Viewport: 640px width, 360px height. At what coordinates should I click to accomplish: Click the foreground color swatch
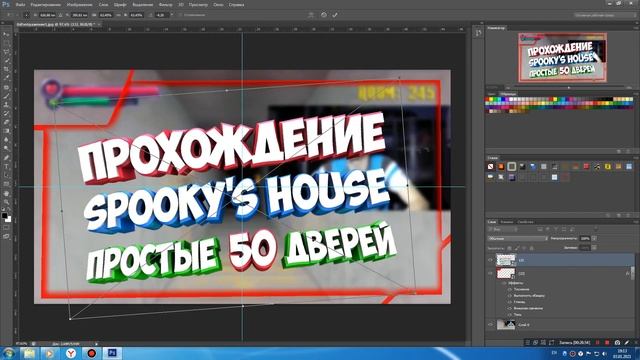coord(4,215)
